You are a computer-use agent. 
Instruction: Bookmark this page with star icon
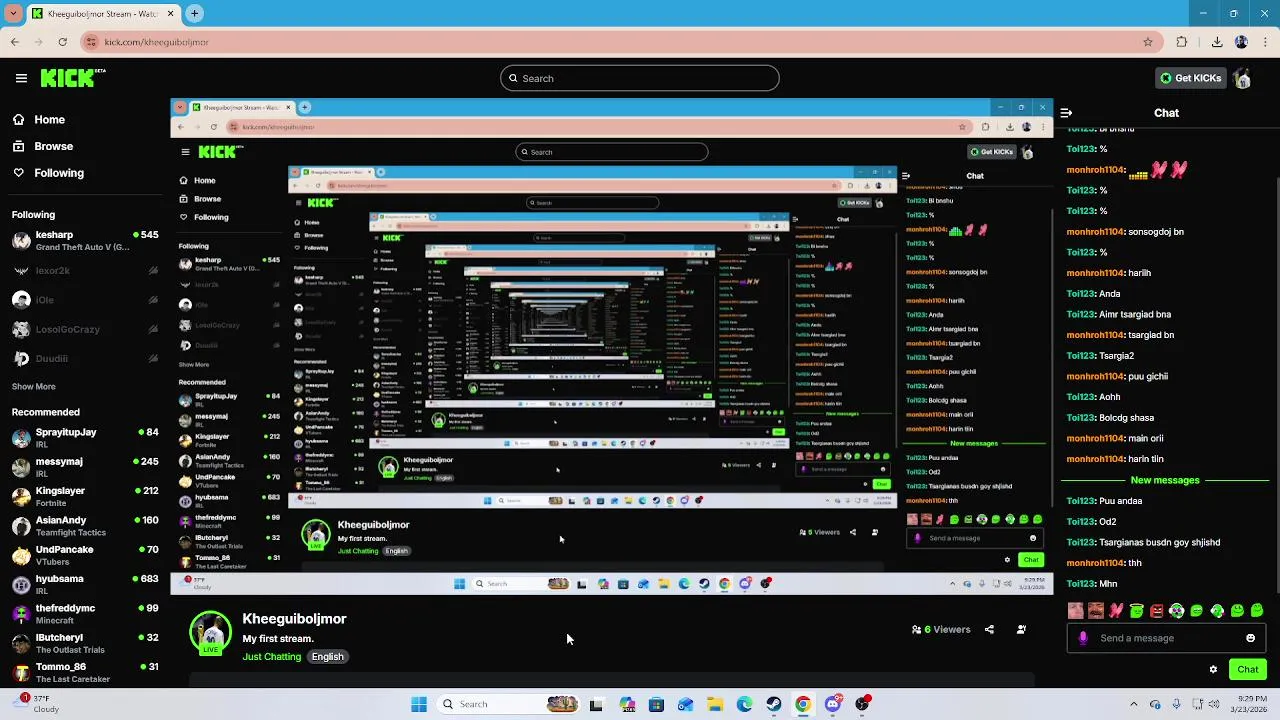click(1148, 42)
